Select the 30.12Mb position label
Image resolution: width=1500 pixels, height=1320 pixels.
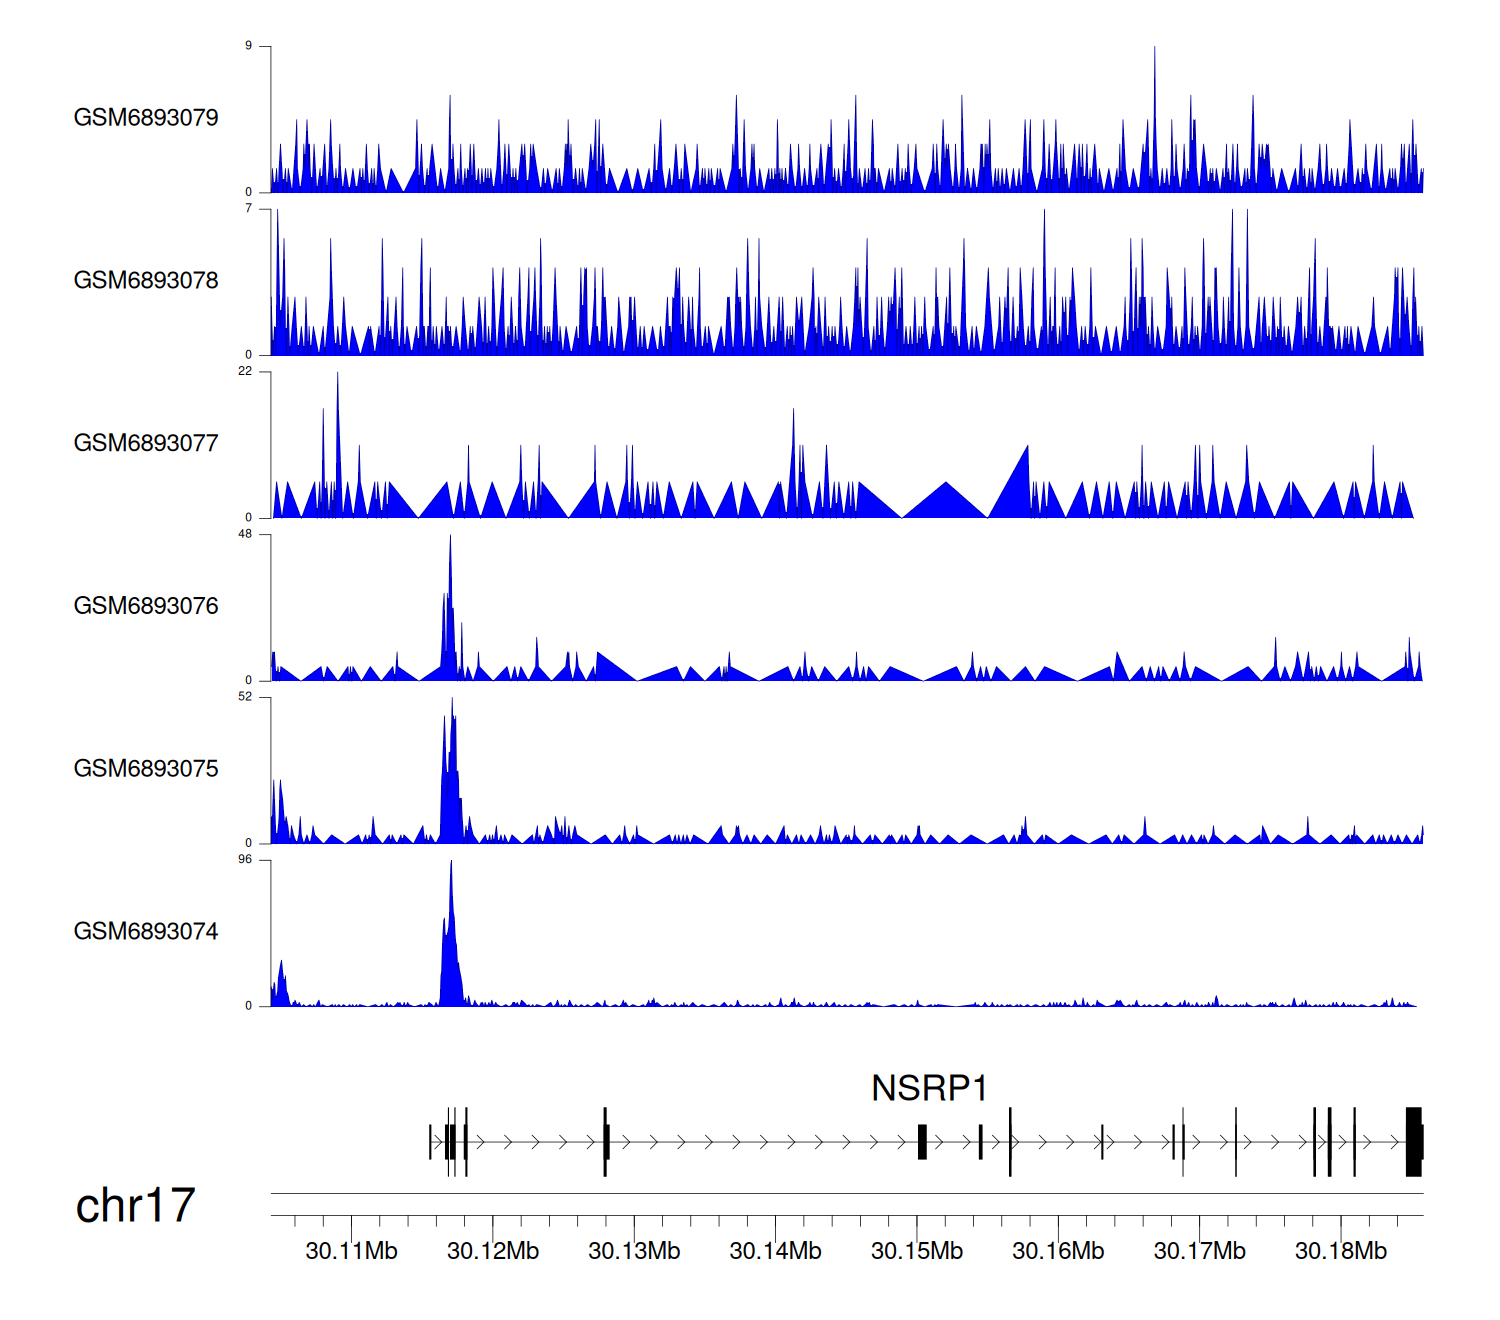(493, 1251)
